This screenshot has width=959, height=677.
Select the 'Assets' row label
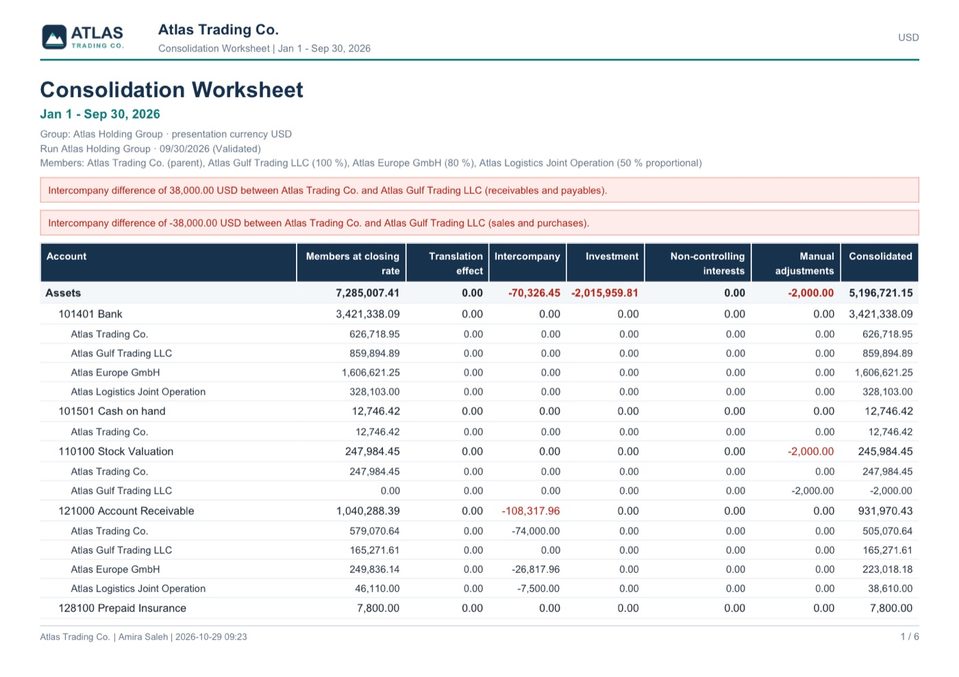(63, 293)
